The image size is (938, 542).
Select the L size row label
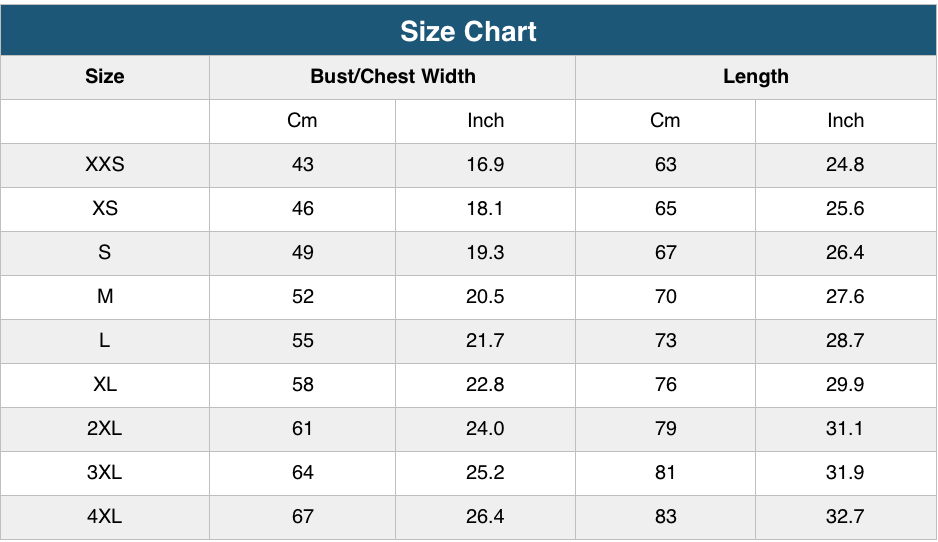point(105,341)
